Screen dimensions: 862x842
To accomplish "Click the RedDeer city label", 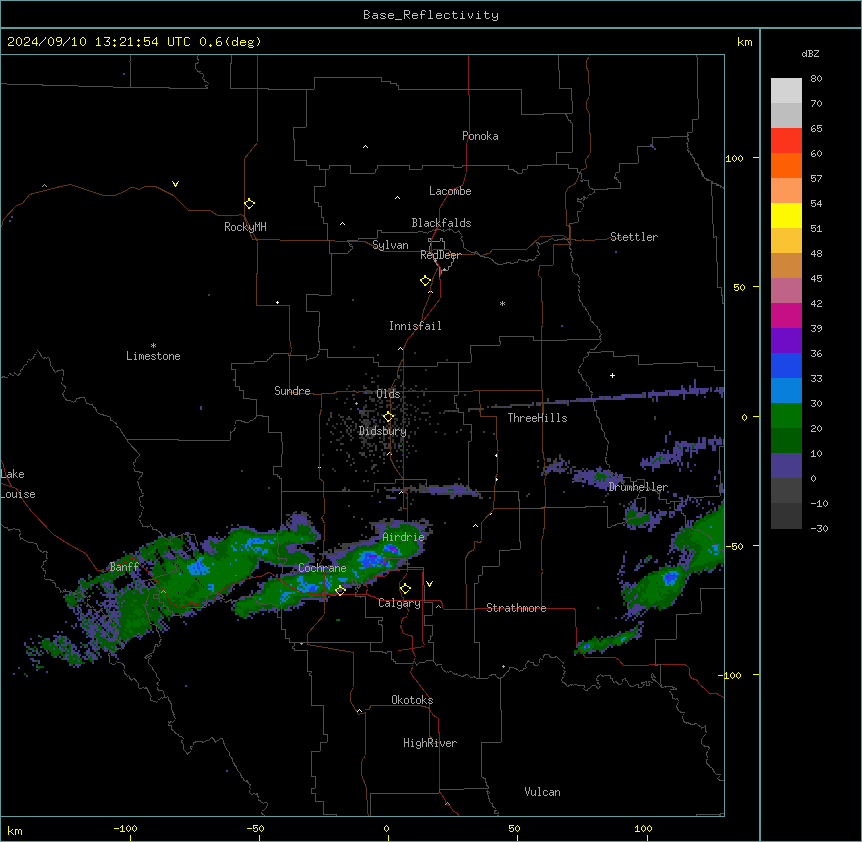I will tap(440, 255).
